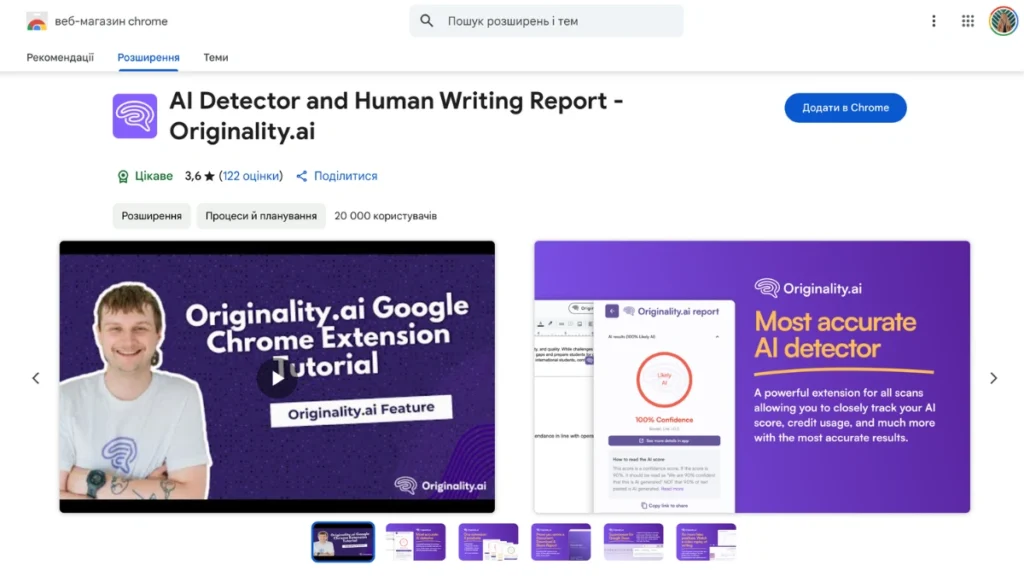The image size is (1024, 576).
Task: Click the Цікаве featured badge icon
Action: 122,176
